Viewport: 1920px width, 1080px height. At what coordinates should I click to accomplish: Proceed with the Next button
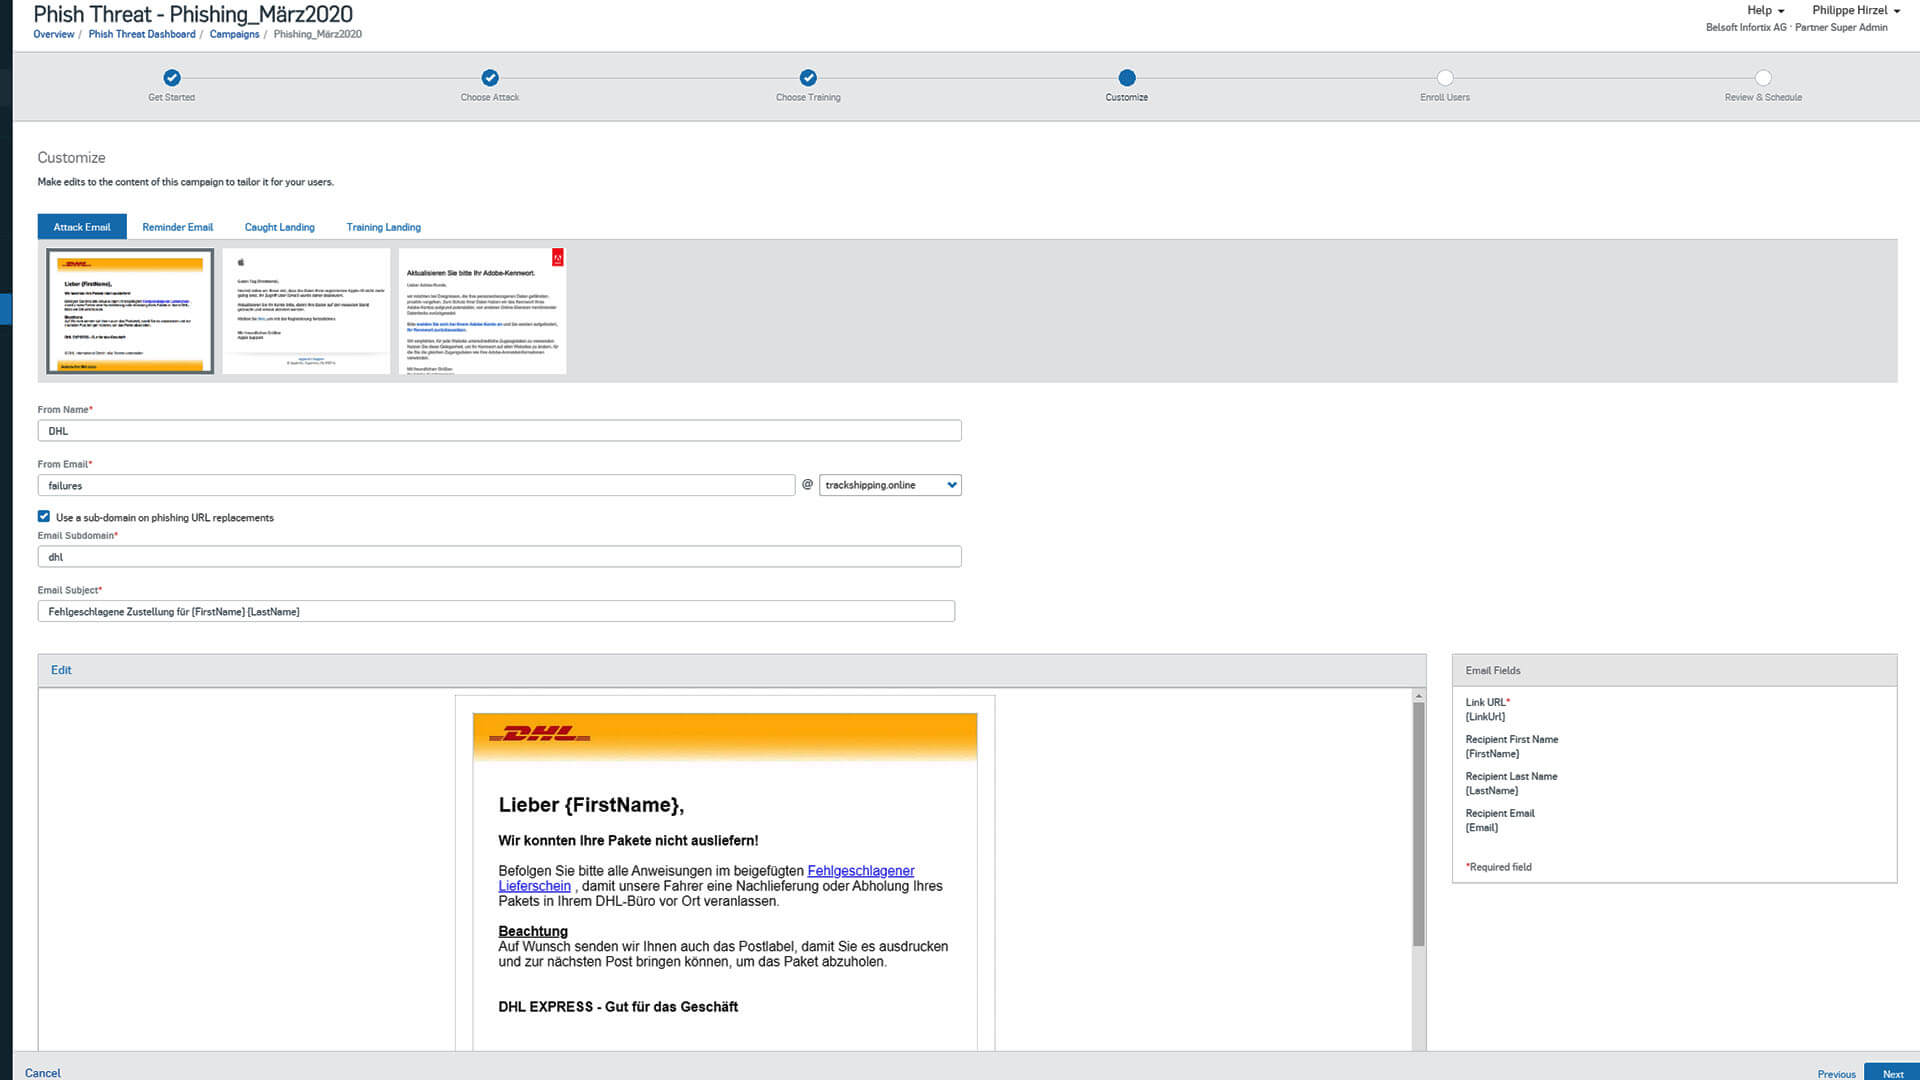[x=1892, y=1073]
